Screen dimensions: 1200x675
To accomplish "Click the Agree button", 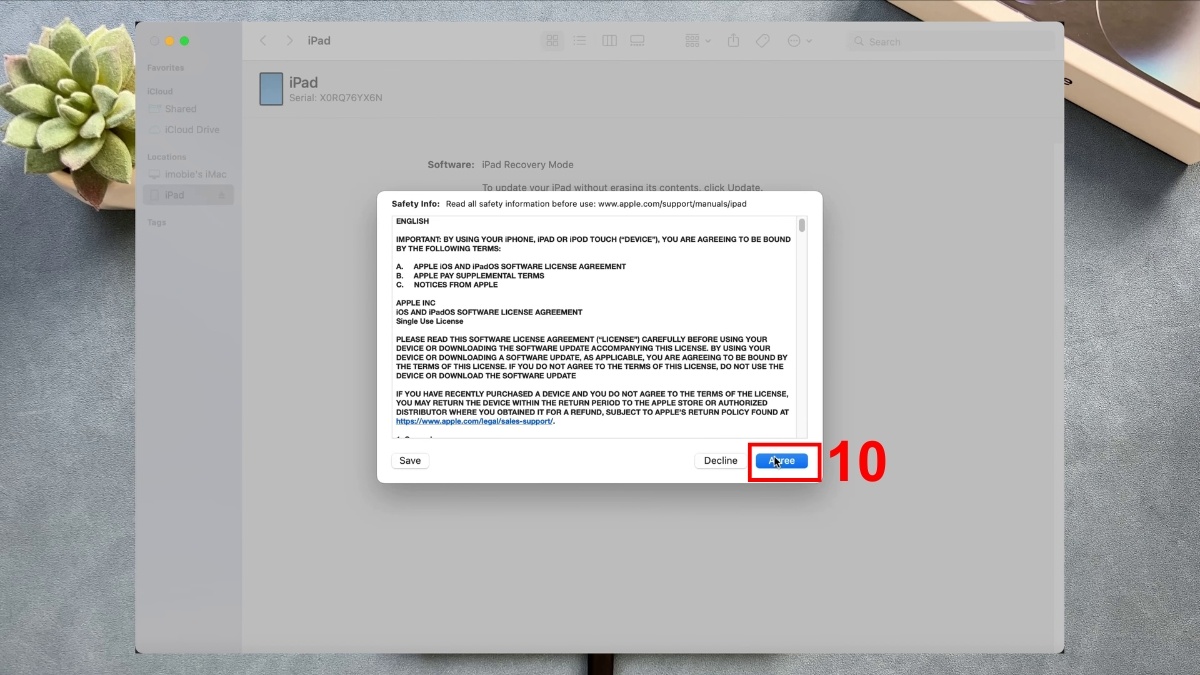I will tap(781, 461).
